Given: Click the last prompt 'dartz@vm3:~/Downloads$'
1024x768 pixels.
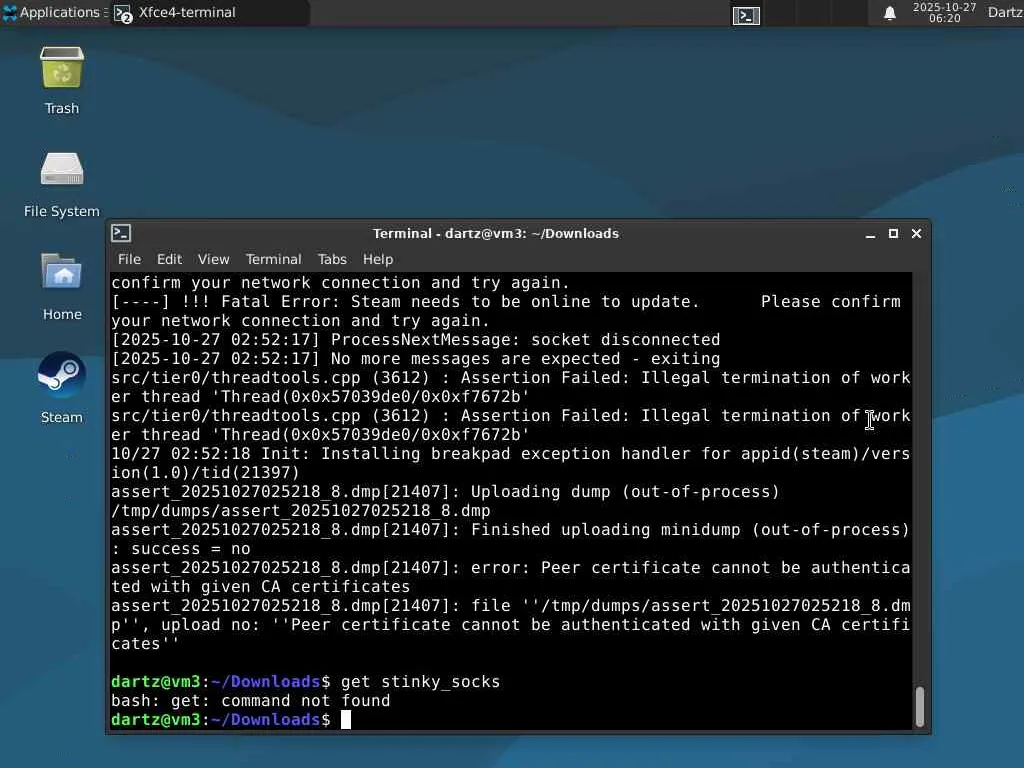Looking at the screenshot, I should tap(221, 720).
